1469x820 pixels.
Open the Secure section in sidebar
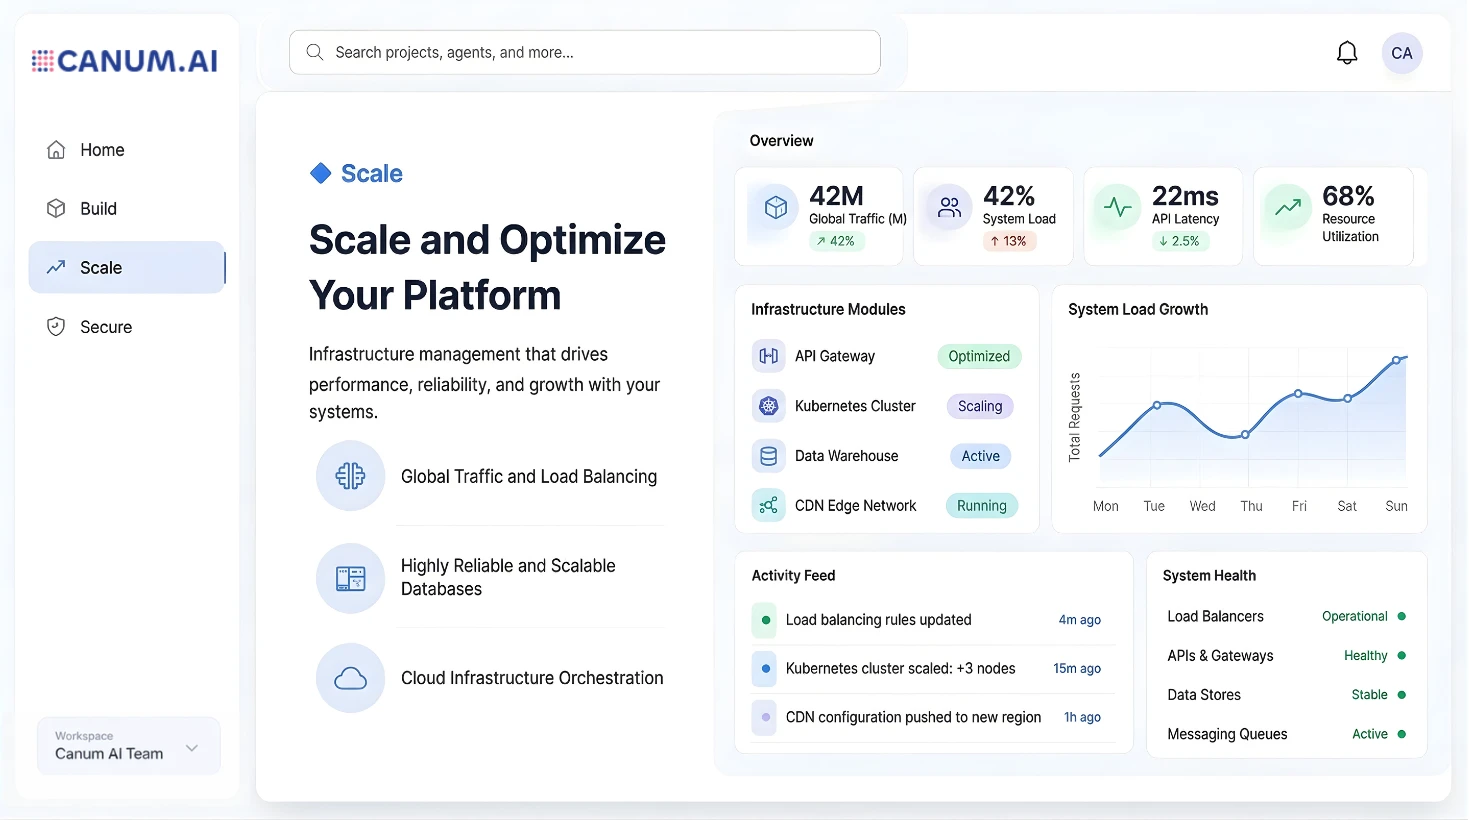105,327
